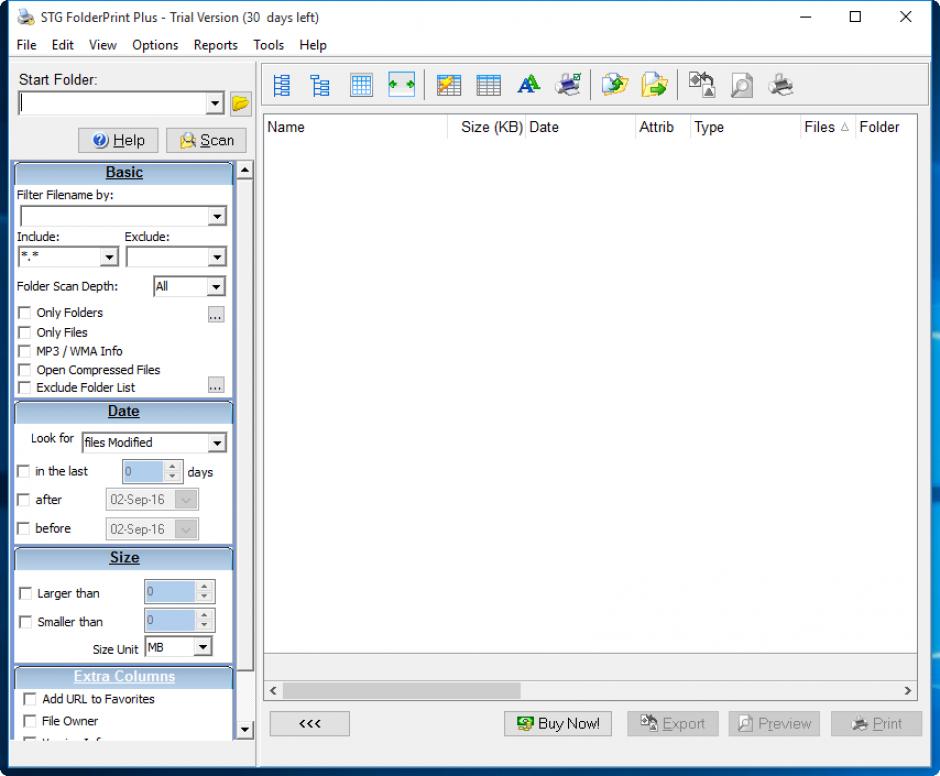Screen dimensions: 940x776
Task: Click the export shapes icon in toolbar
Action: [701, 85]
